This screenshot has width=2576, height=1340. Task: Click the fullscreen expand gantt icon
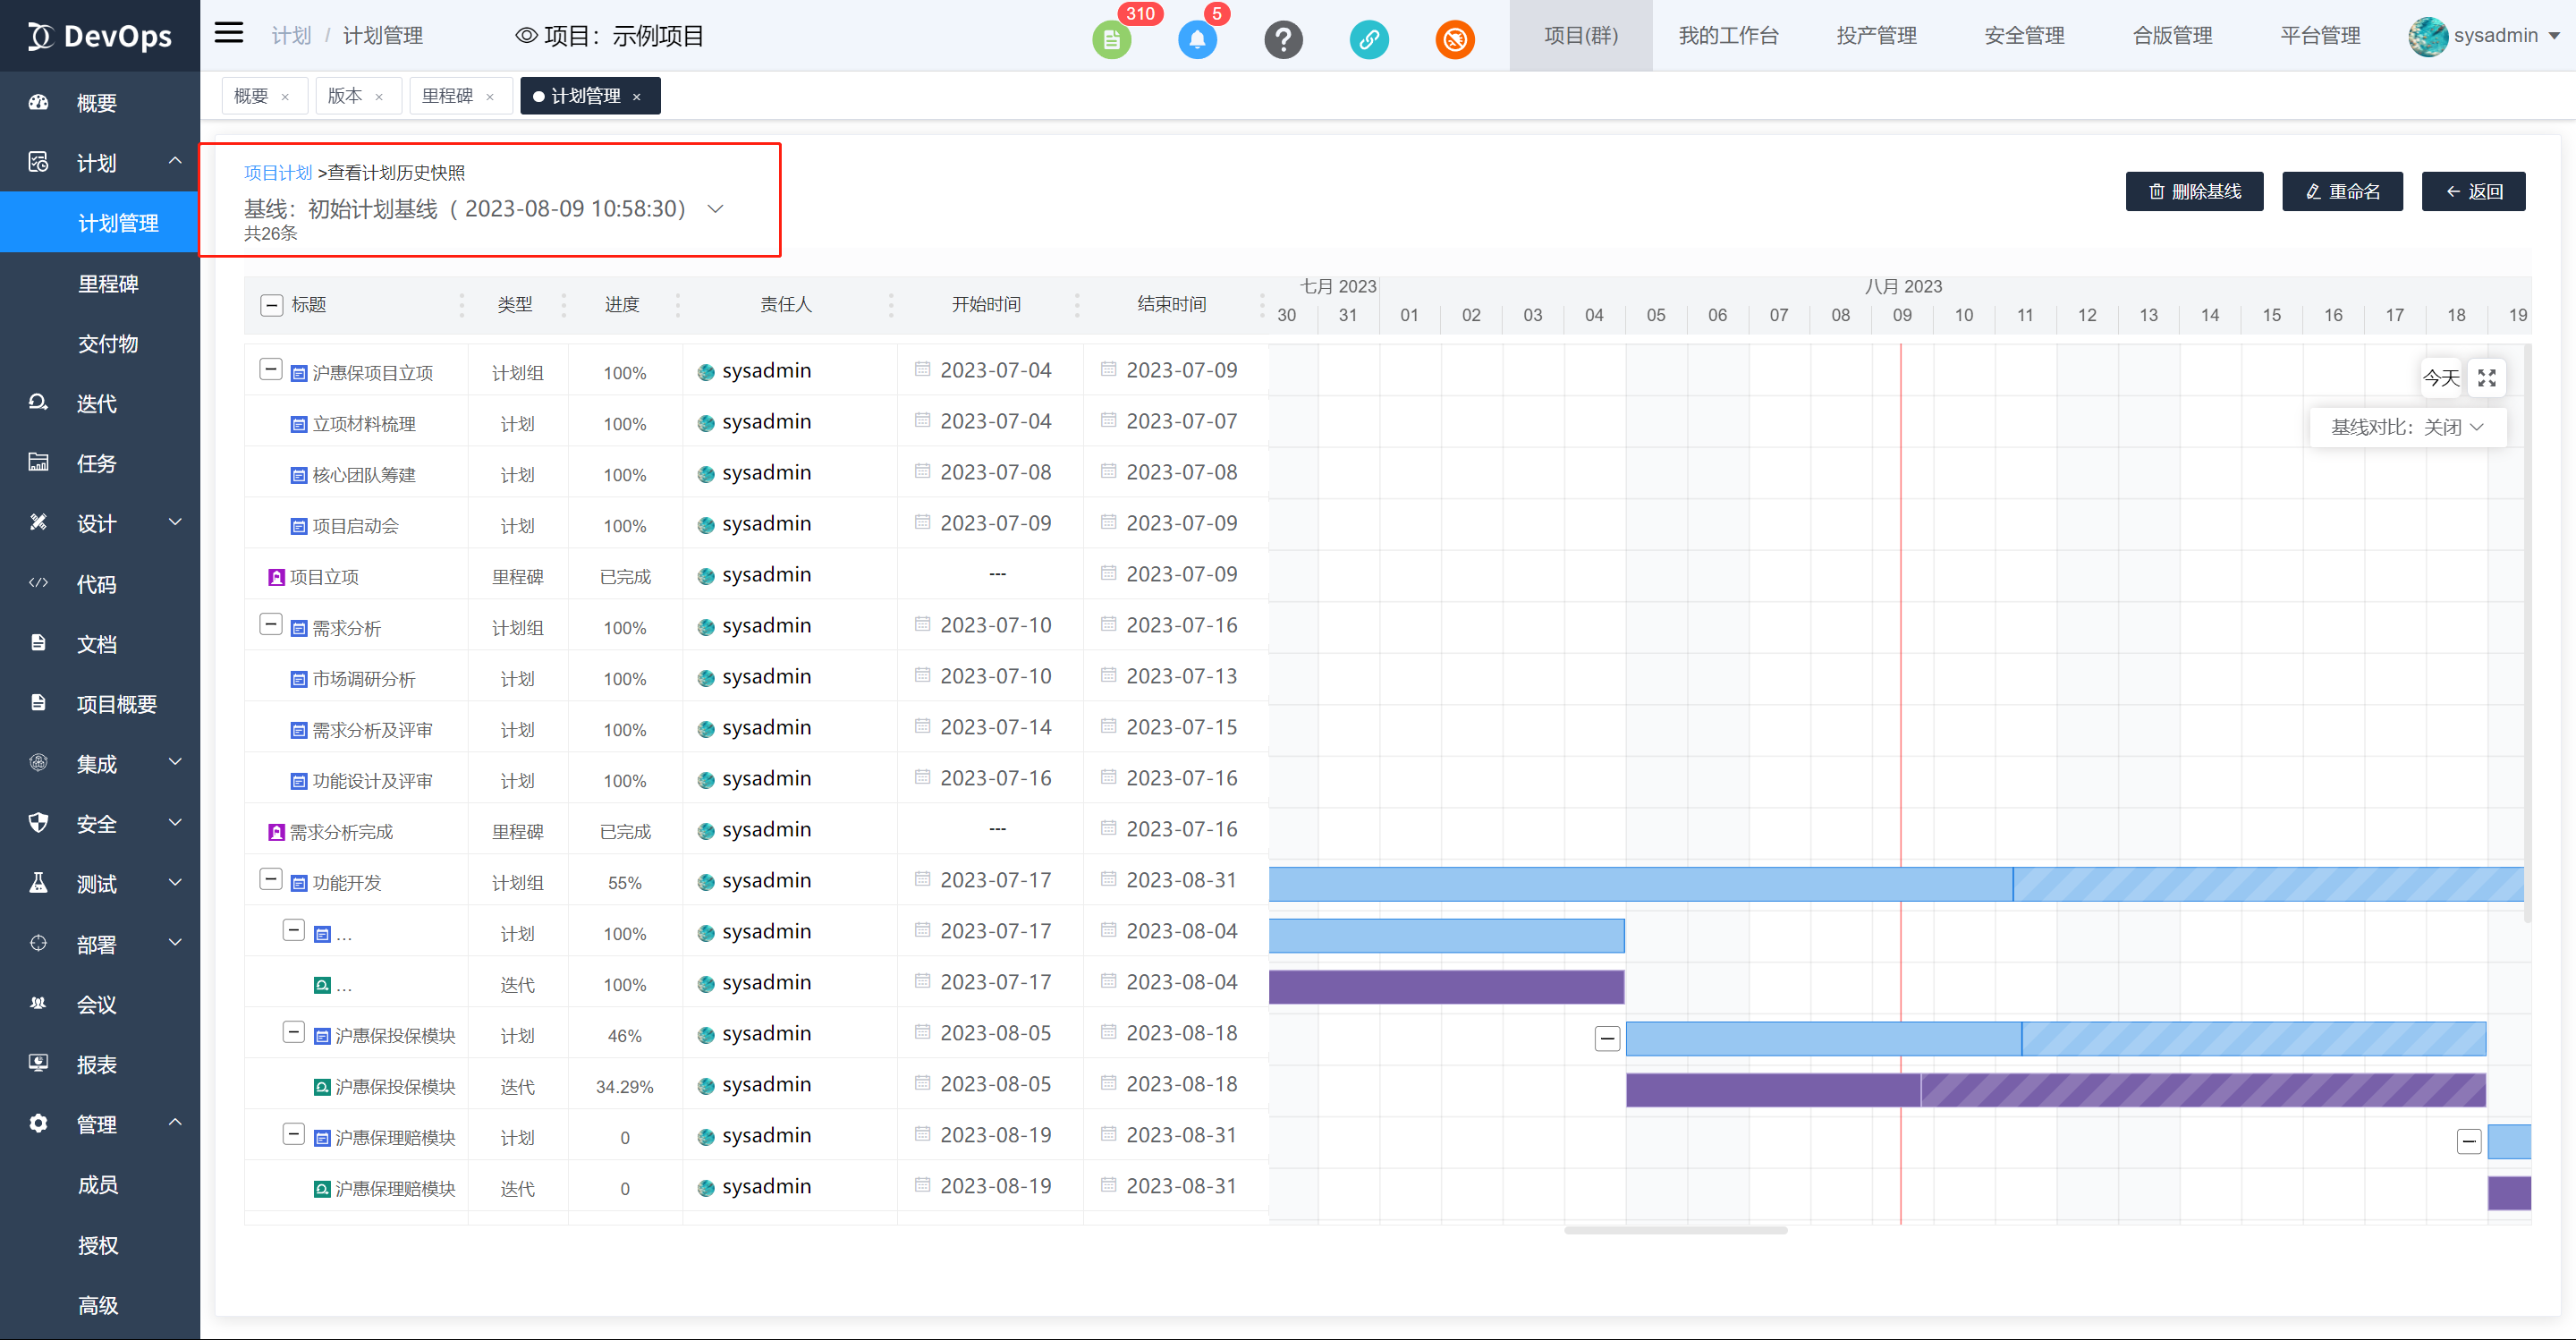point(2487,378)
